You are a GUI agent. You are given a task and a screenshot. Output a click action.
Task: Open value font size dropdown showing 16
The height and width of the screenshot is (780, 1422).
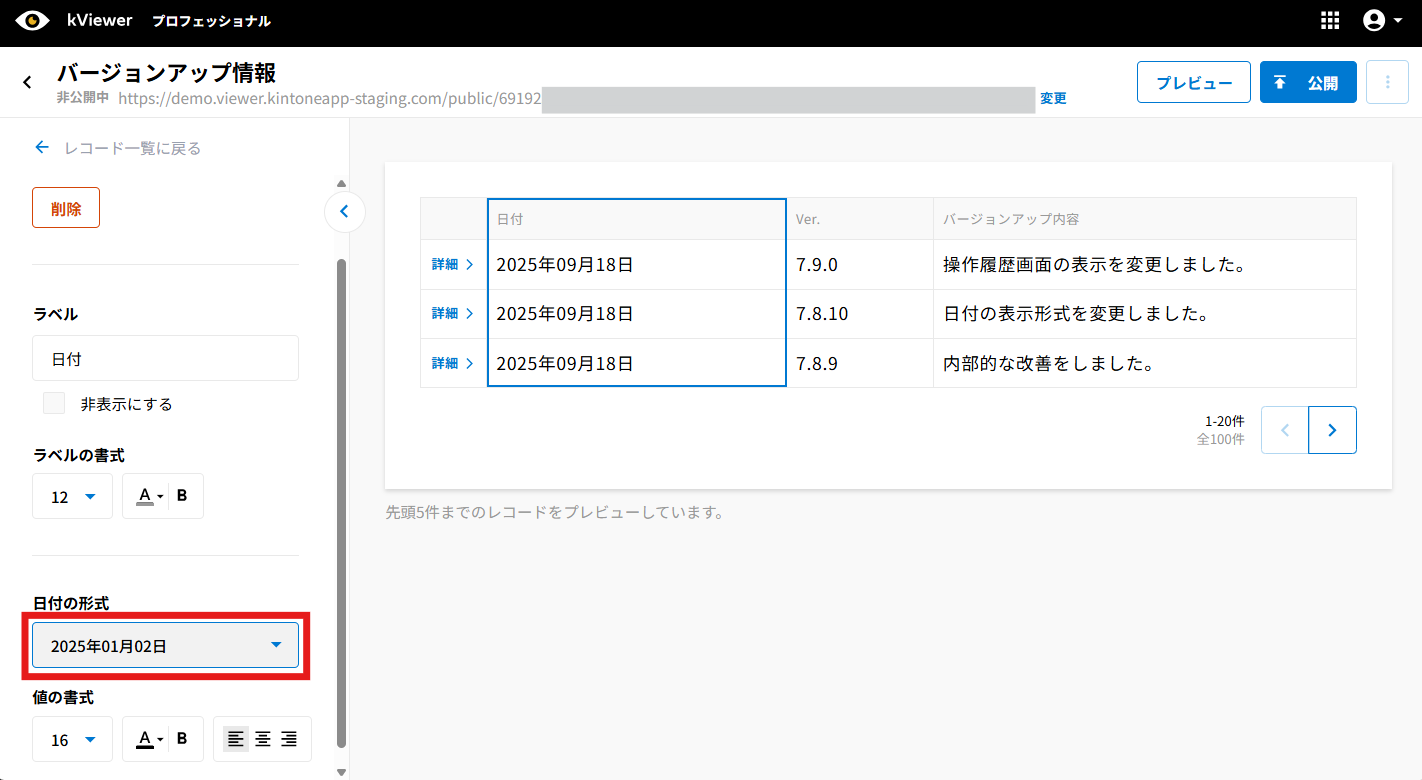72,740
